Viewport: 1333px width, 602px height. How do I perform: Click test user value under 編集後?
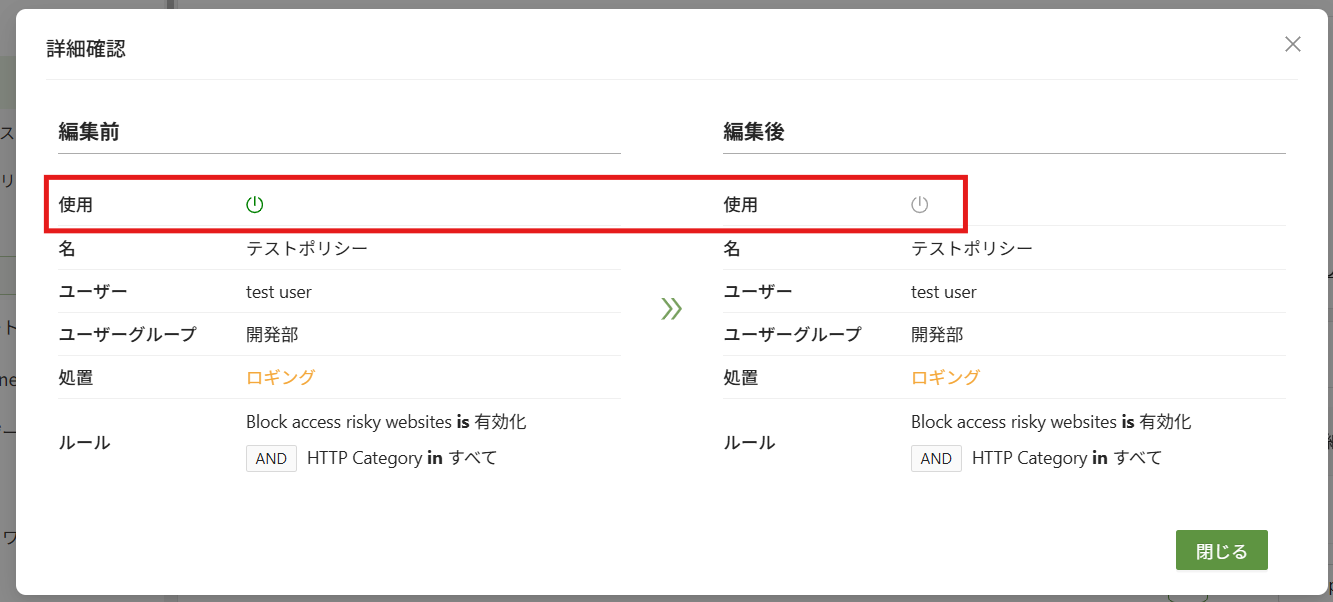tap(944, 292)
